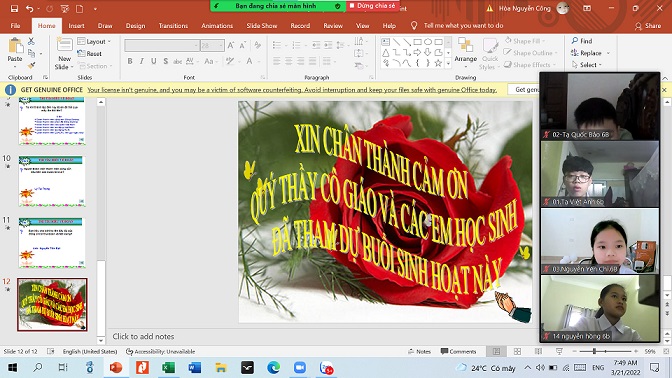Stop sharing with Dừng chia sẻ button
This screenshot has width=672, height=378.
(372, 6)
